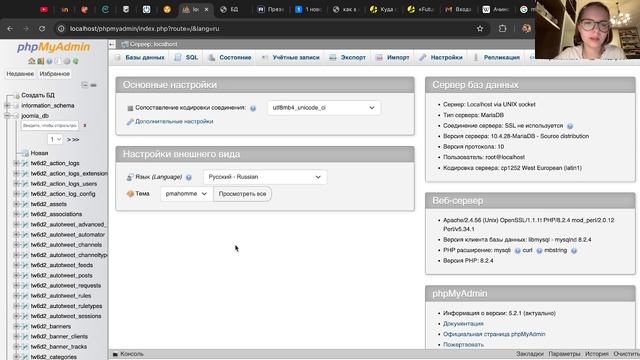Click История in console bar

coord(596,354)
